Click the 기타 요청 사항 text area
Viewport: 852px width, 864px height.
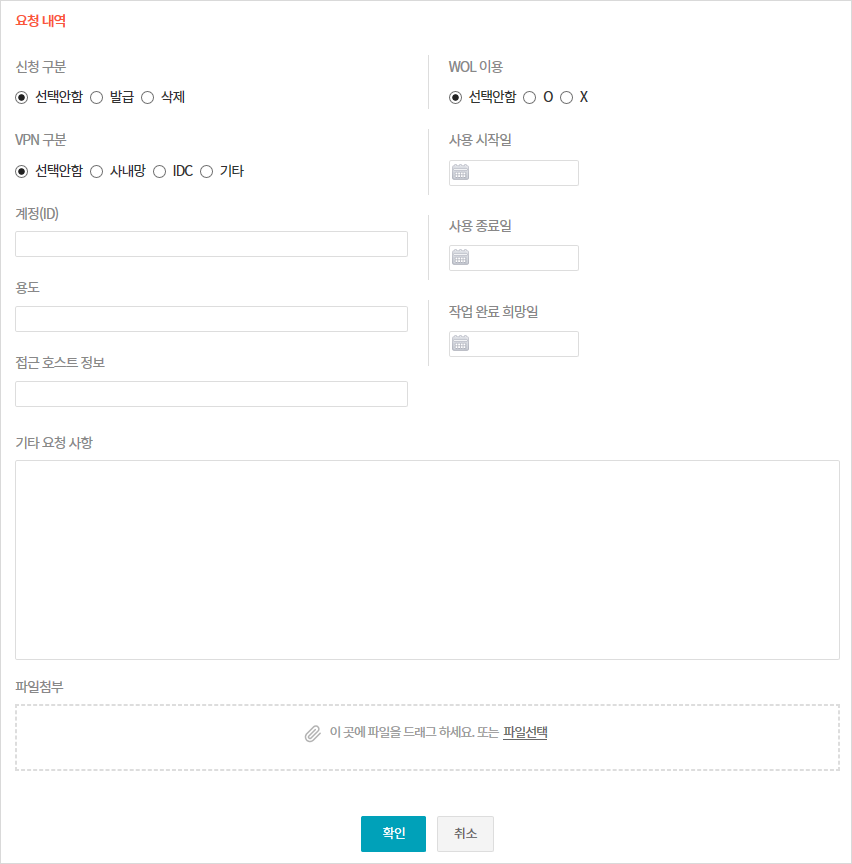pyautogui.click(x=427, y=560)
